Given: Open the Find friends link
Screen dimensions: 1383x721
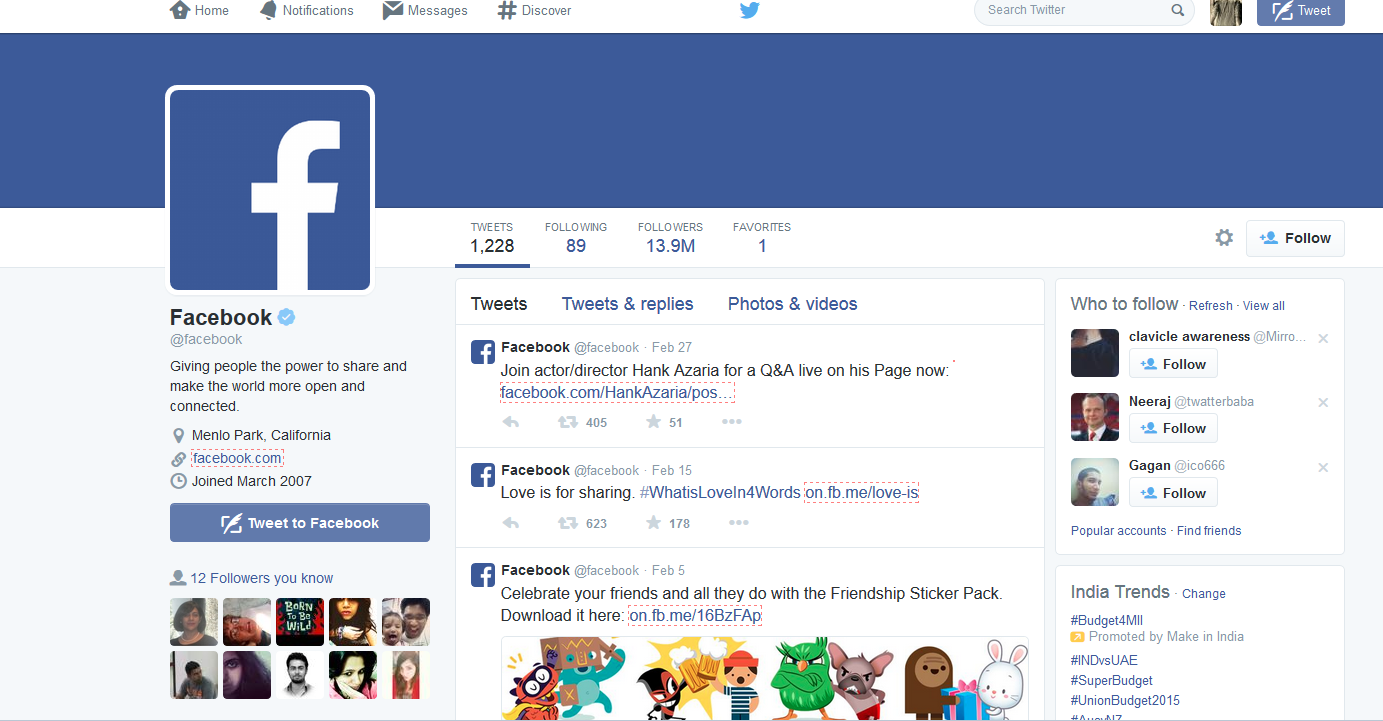Looking at the screenshot, I should [x=1209, y=531].
